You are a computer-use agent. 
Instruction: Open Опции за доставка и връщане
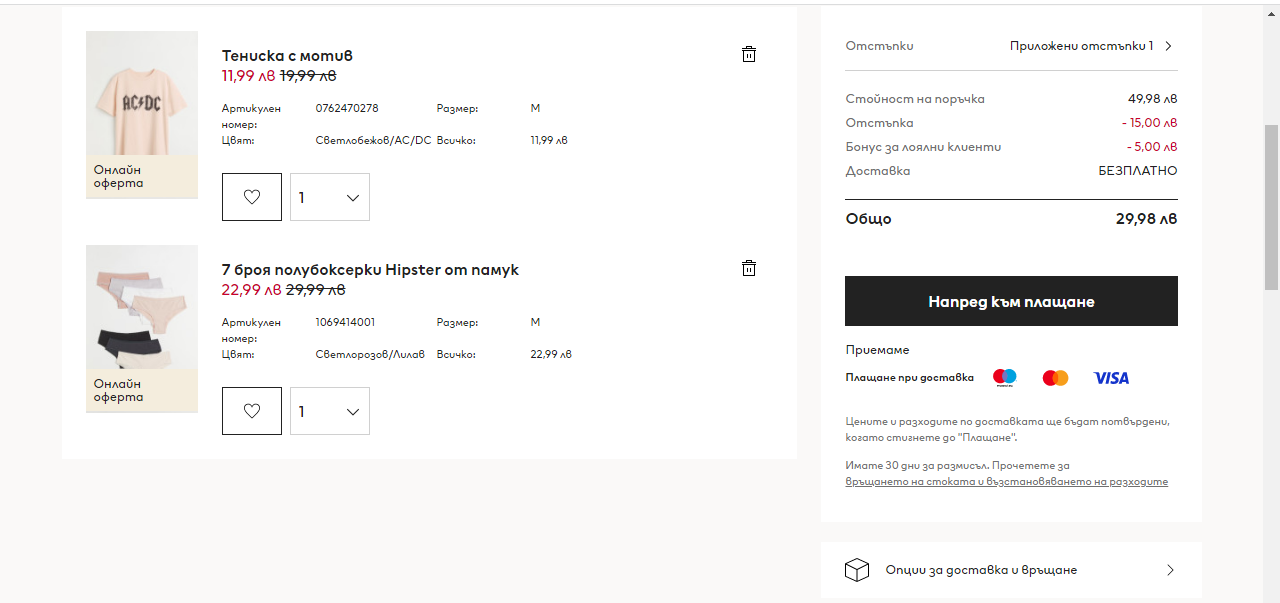pyautogui.click(x=981, y=570)
